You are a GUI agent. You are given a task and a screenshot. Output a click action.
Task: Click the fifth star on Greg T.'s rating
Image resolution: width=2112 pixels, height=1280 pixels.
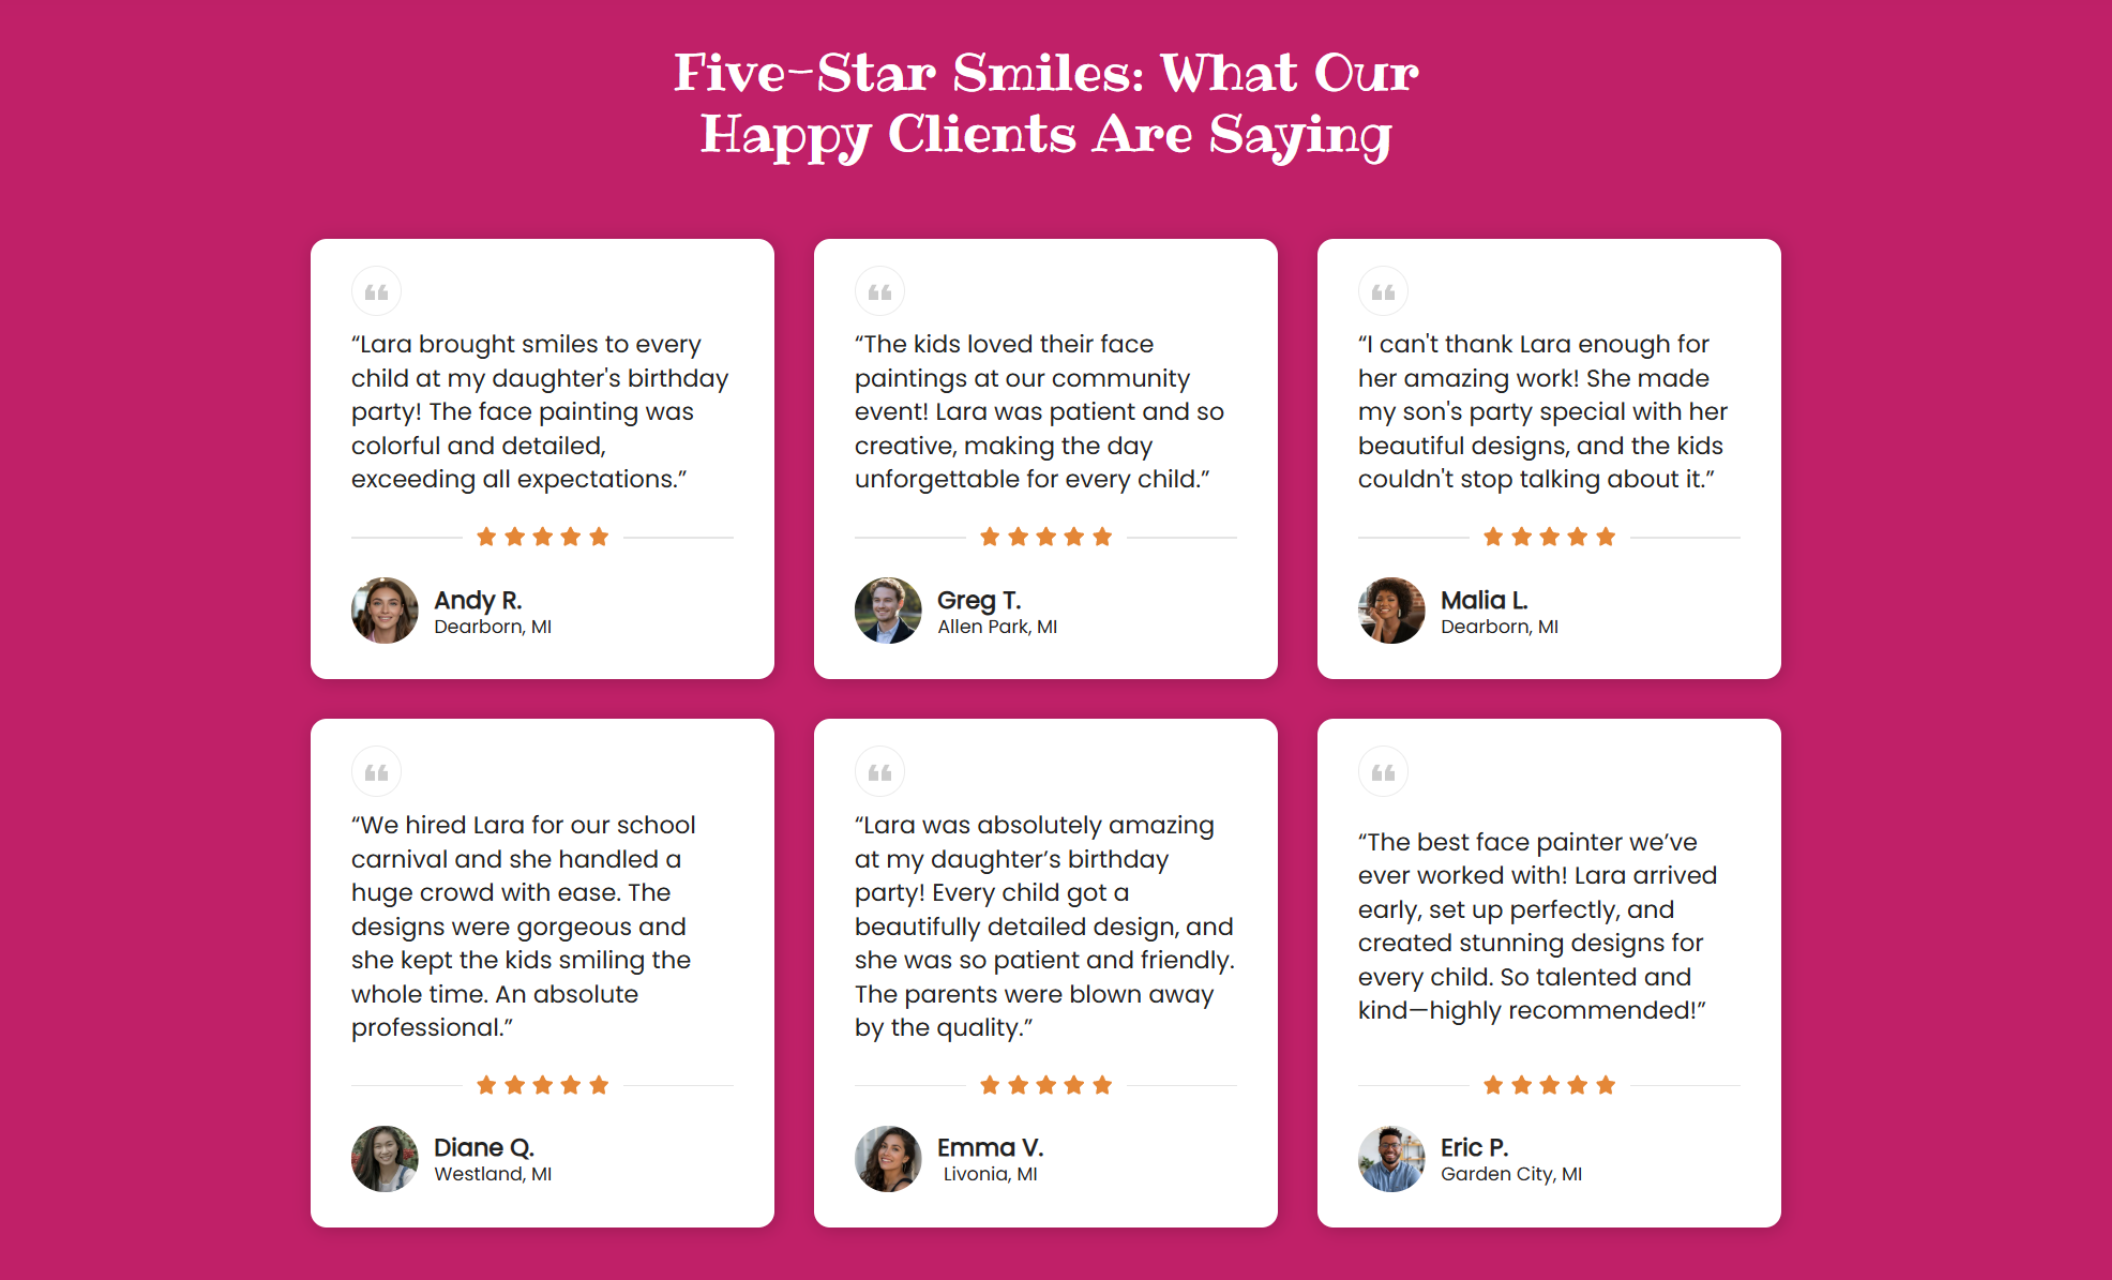click(1102, 536)
